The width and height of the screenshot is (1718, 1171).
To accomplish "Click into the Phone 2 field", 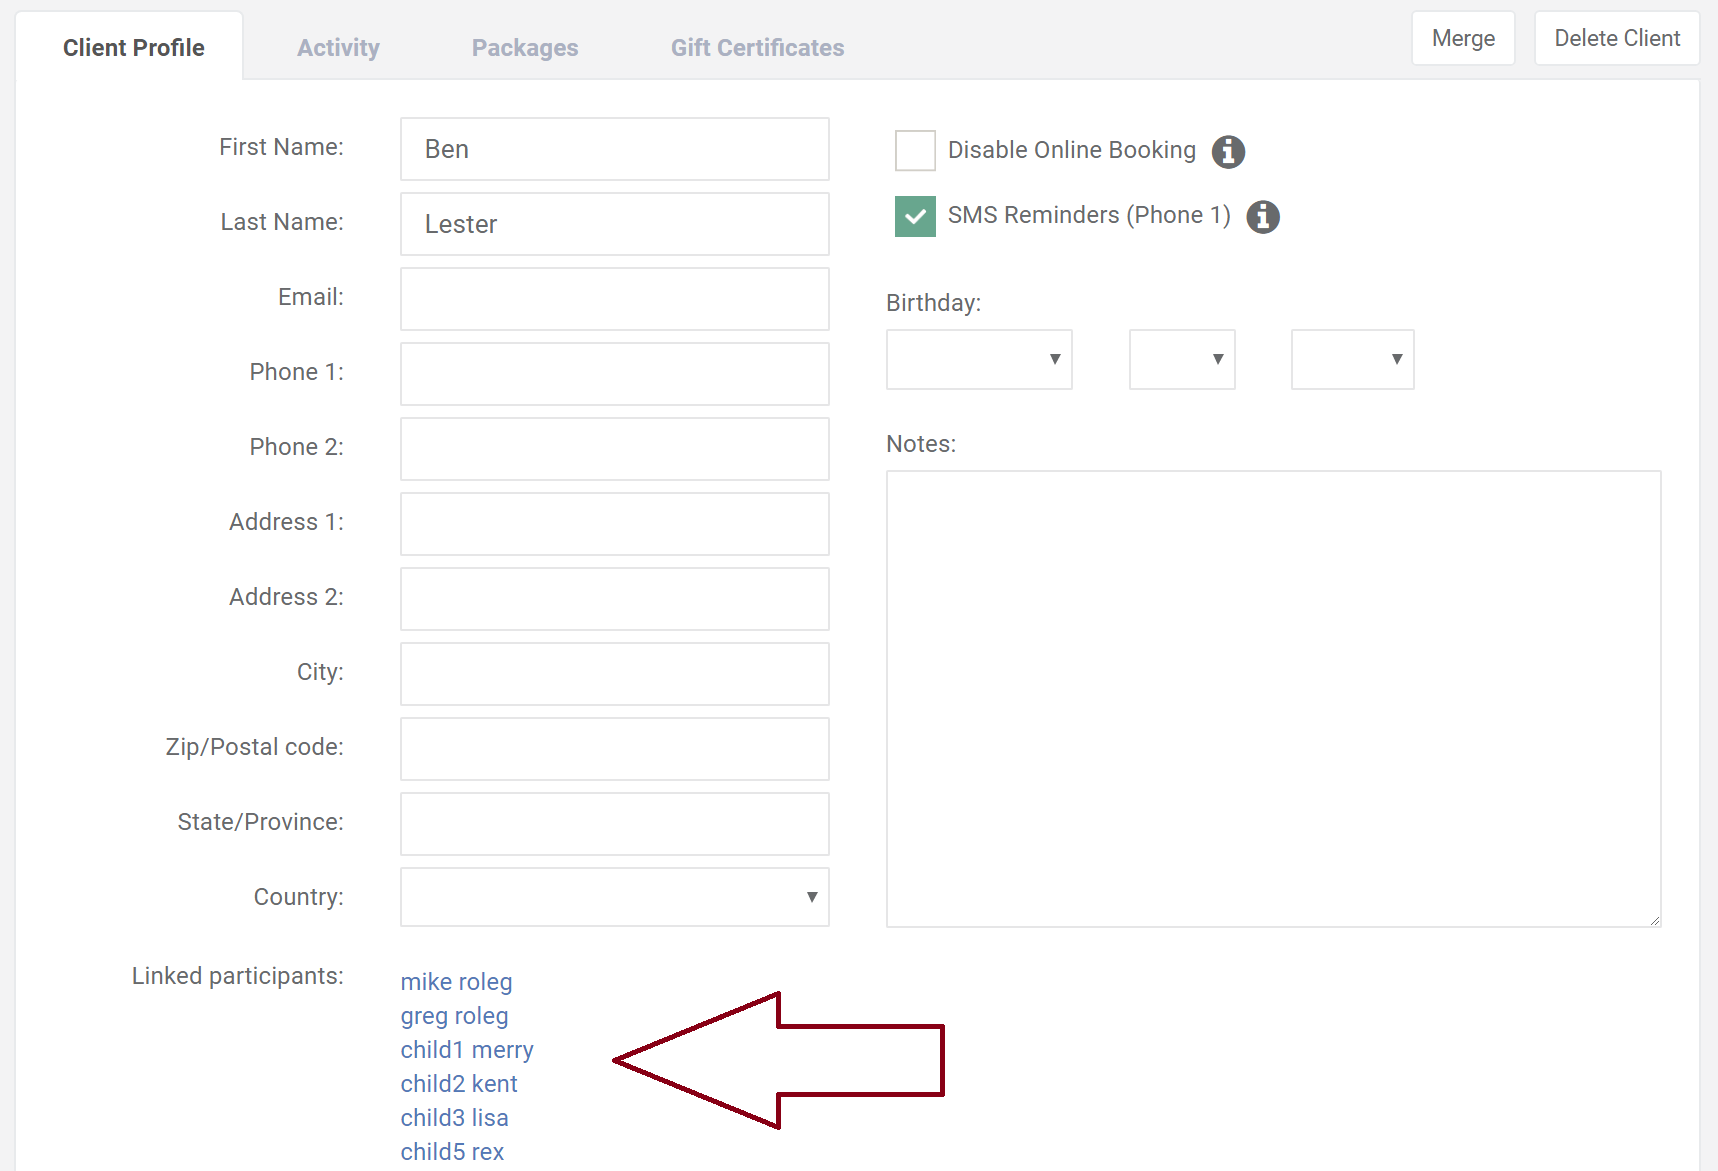I will click(615, 449).
